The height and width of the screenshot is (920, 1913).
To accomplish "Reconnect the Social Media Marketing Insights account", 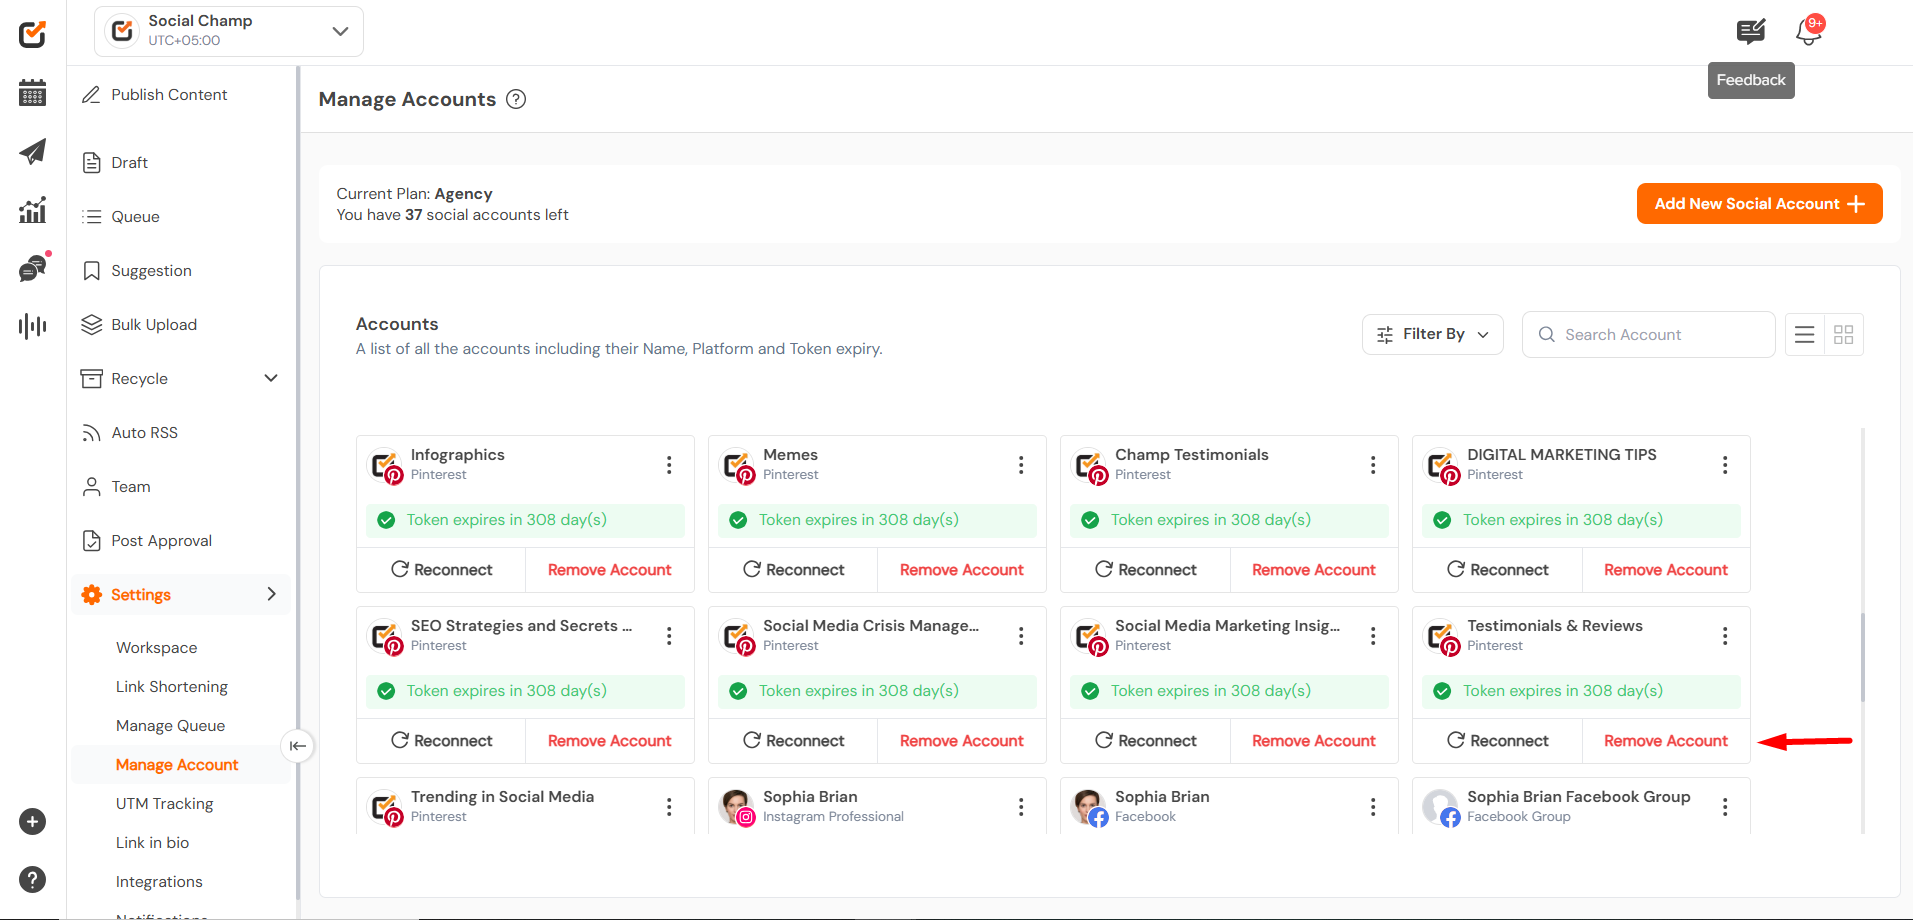I will click(1145, 740).
